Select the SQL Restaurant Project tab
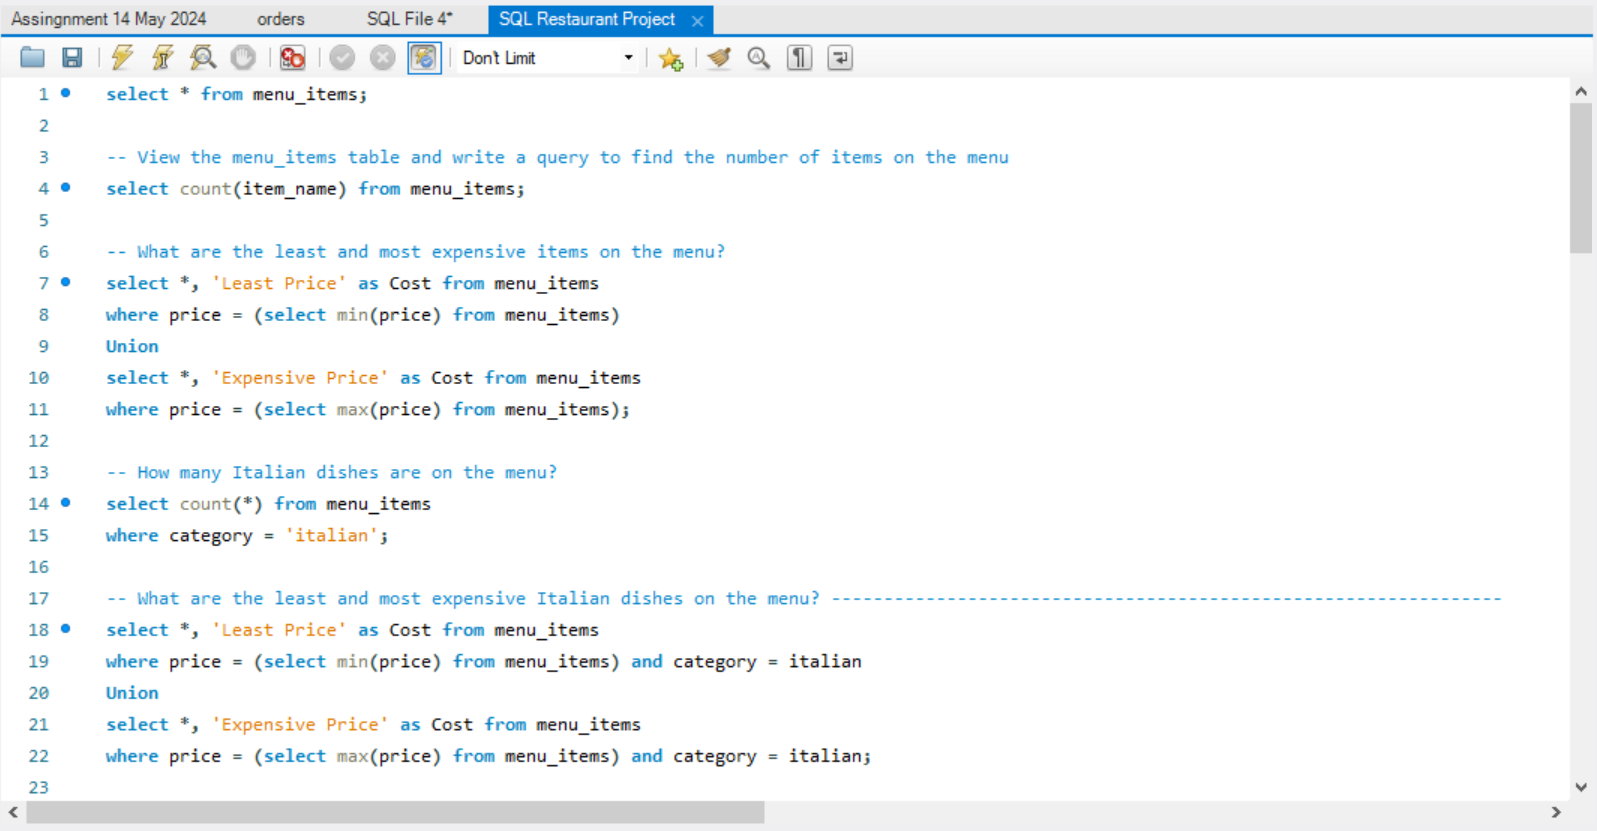1597x831 pixels. pos(587,19)
